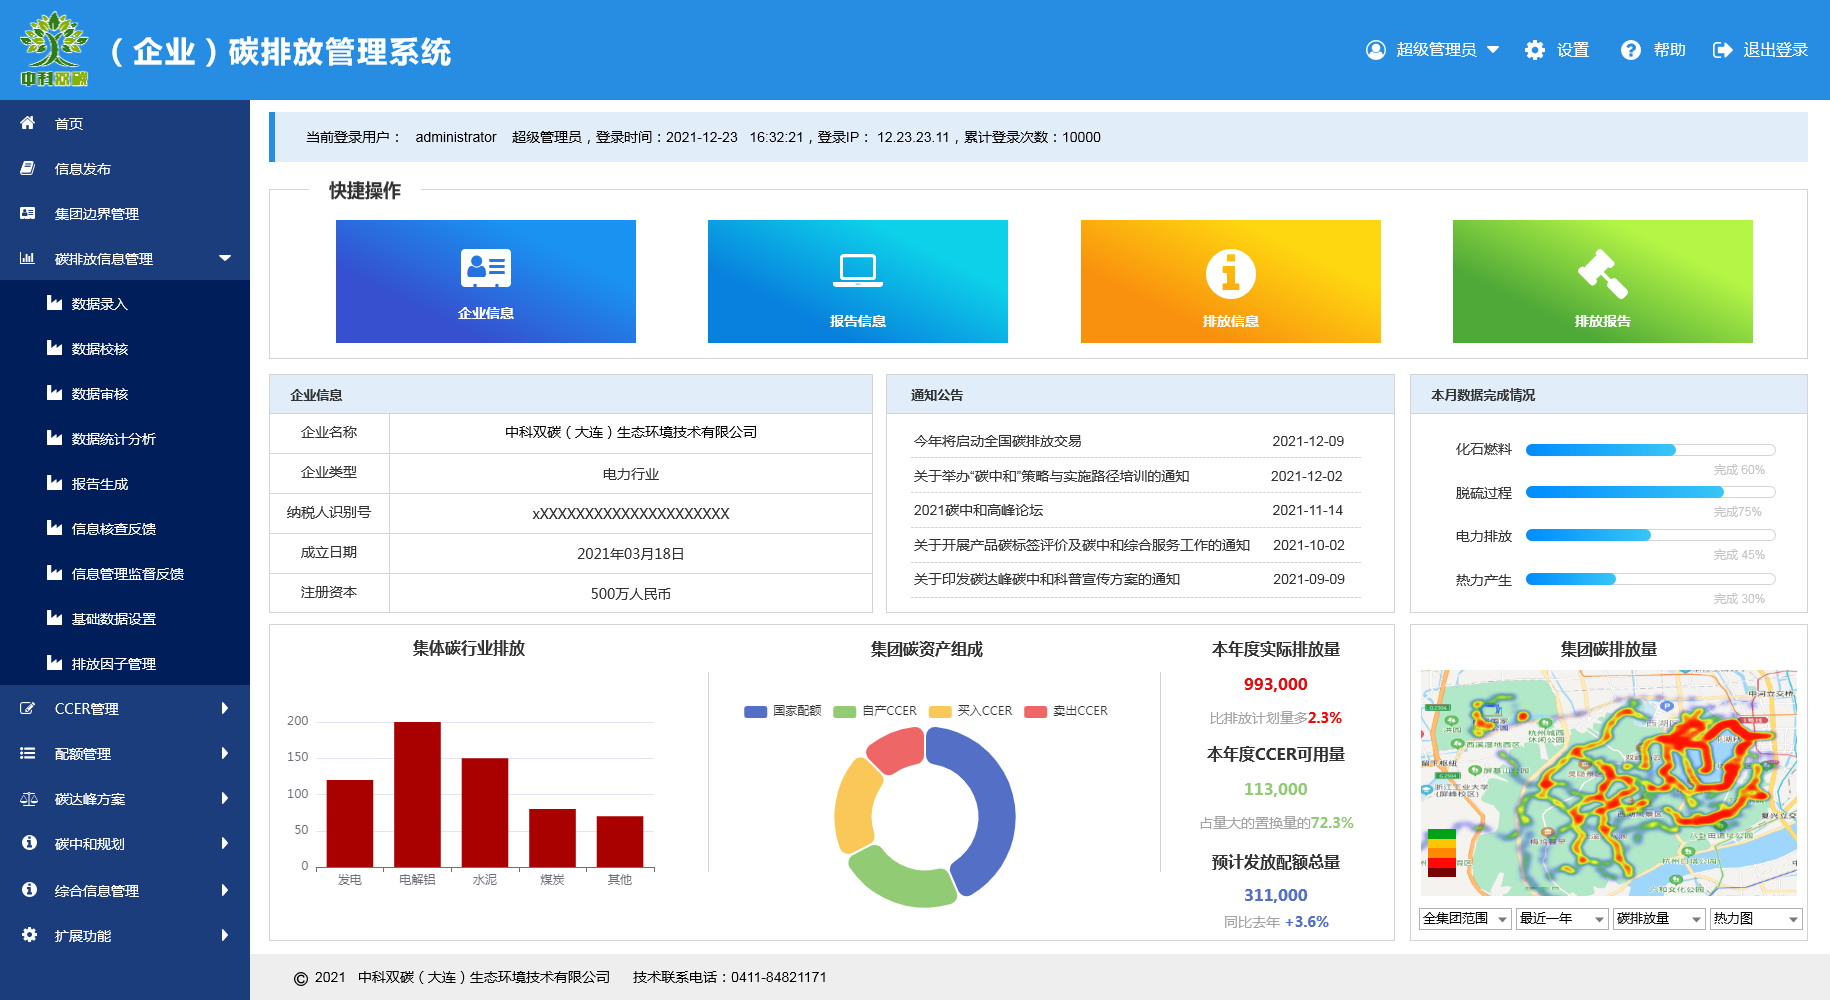This screenshot has width=1830, height=1000.
Task: Open the 排放信息 info icon tile
Action: click(x=1230, y=281)
